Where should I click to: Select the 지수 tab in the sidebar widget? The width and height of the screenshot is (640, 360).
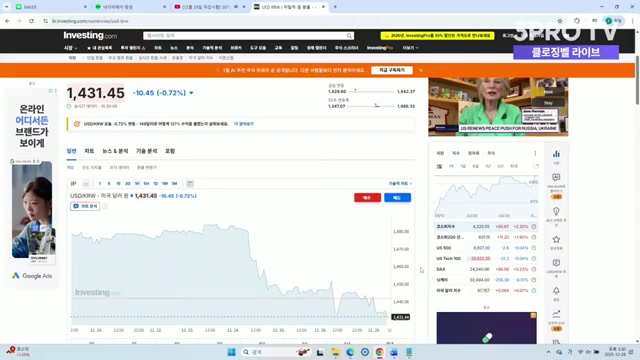tap(456, 153)
